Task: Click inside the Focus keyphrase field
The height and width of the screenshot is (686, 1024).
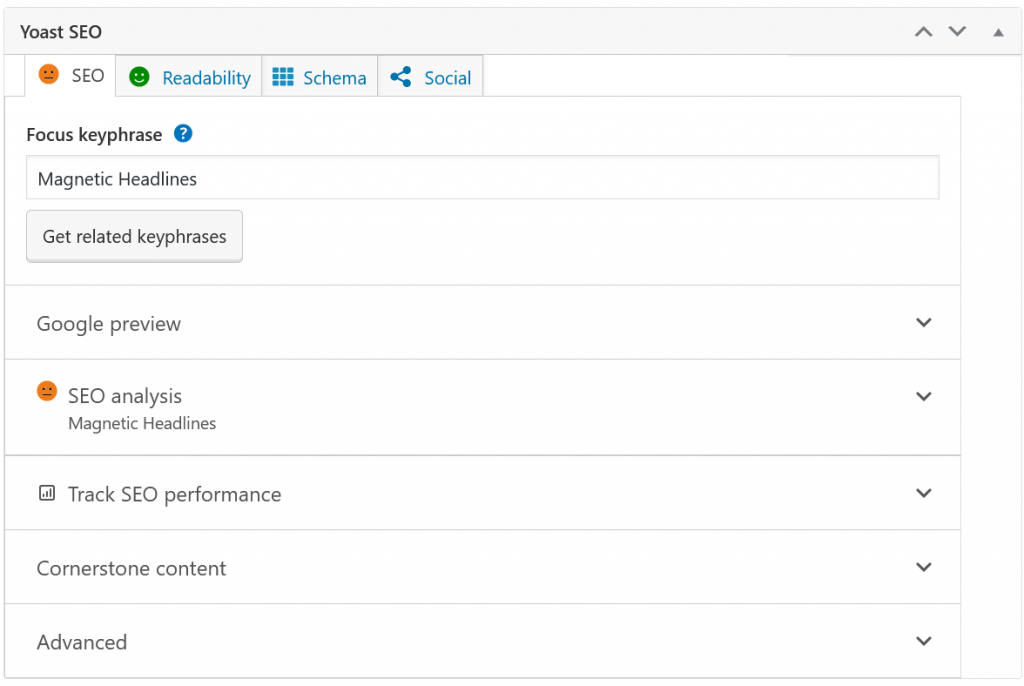Action: click(x=483, y=178)
